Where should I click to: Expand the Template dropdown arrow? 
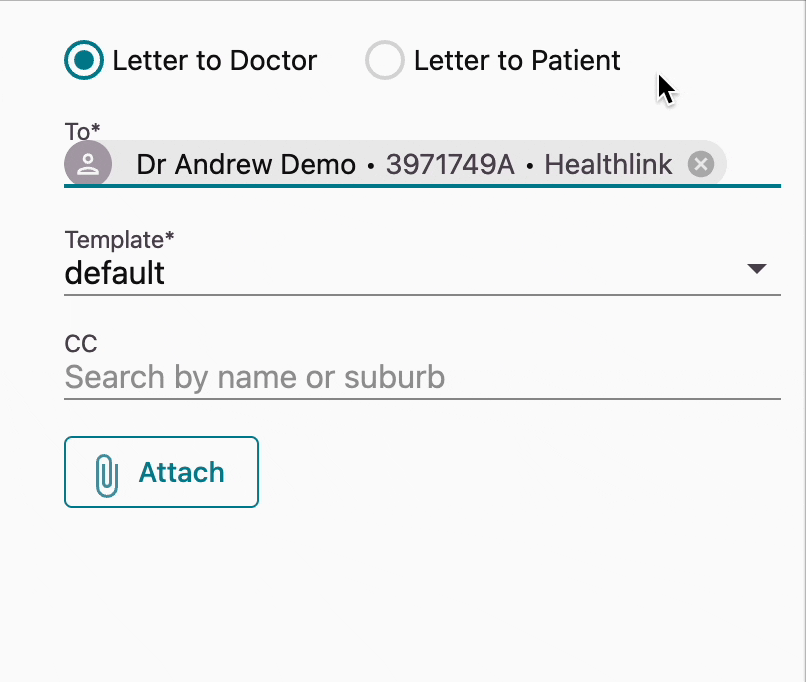click(757, 269)
